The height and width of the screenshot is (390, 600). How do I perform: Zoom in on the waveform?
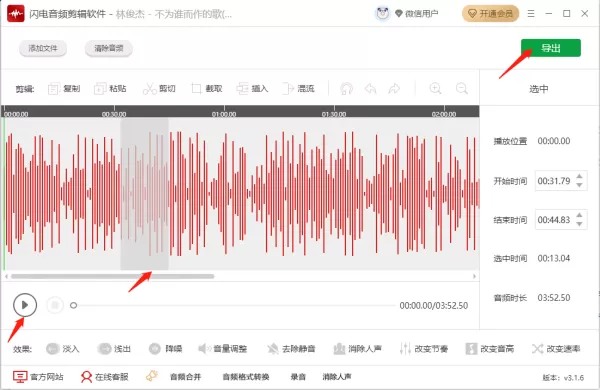pyautogui.click(x=435, y=89)
